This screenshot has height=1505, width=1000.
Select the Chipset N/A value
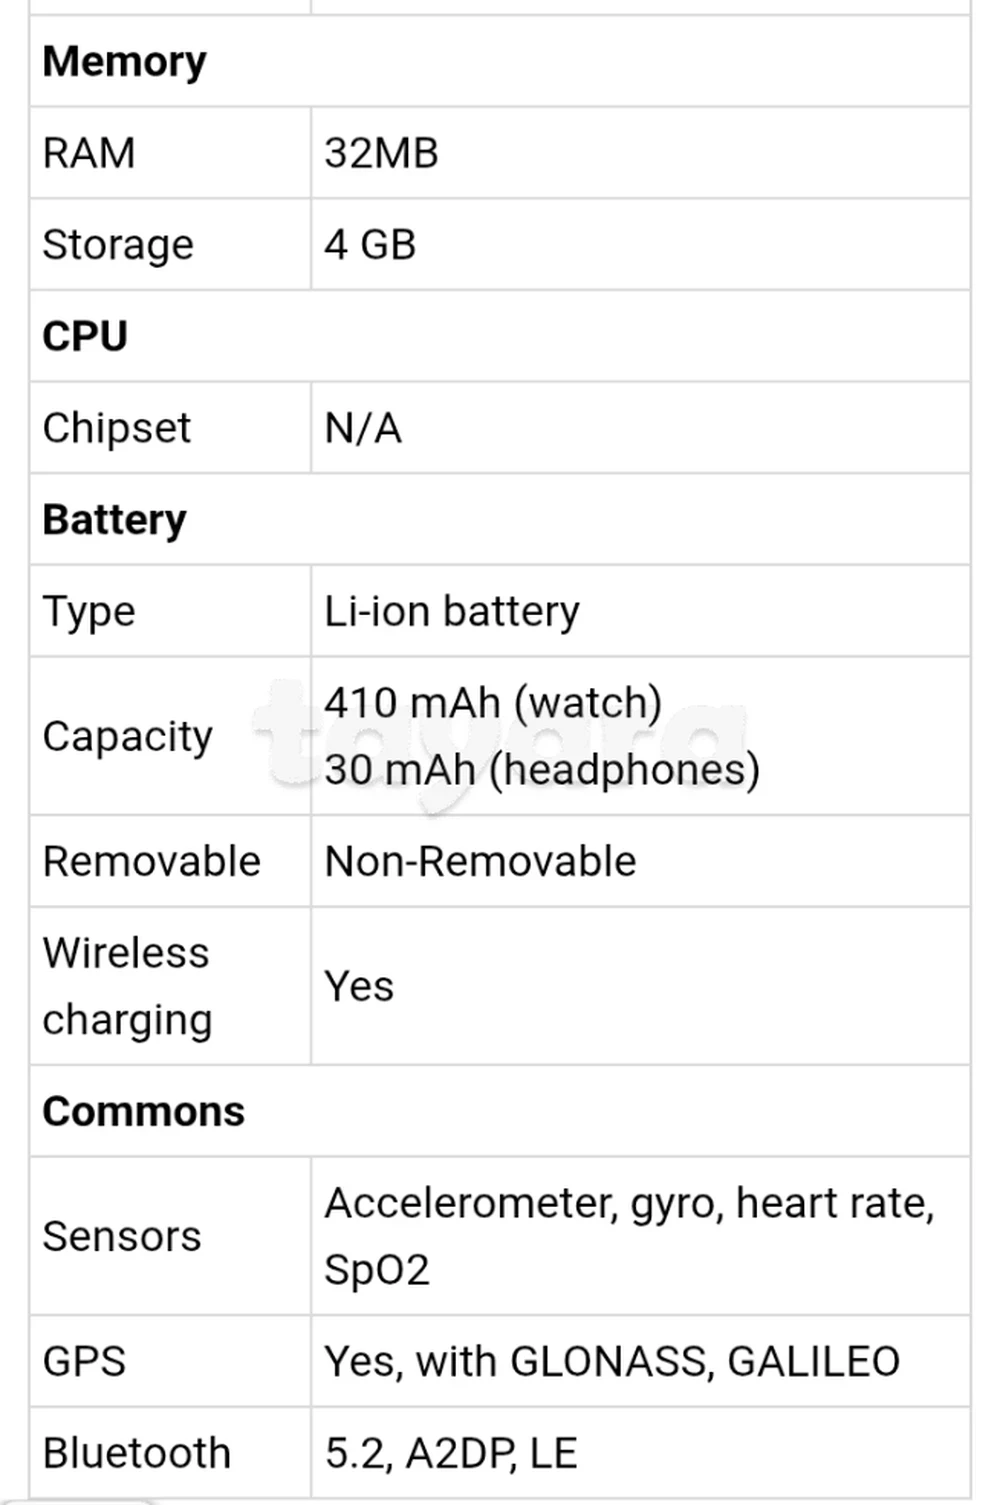(x=363, y=429)
